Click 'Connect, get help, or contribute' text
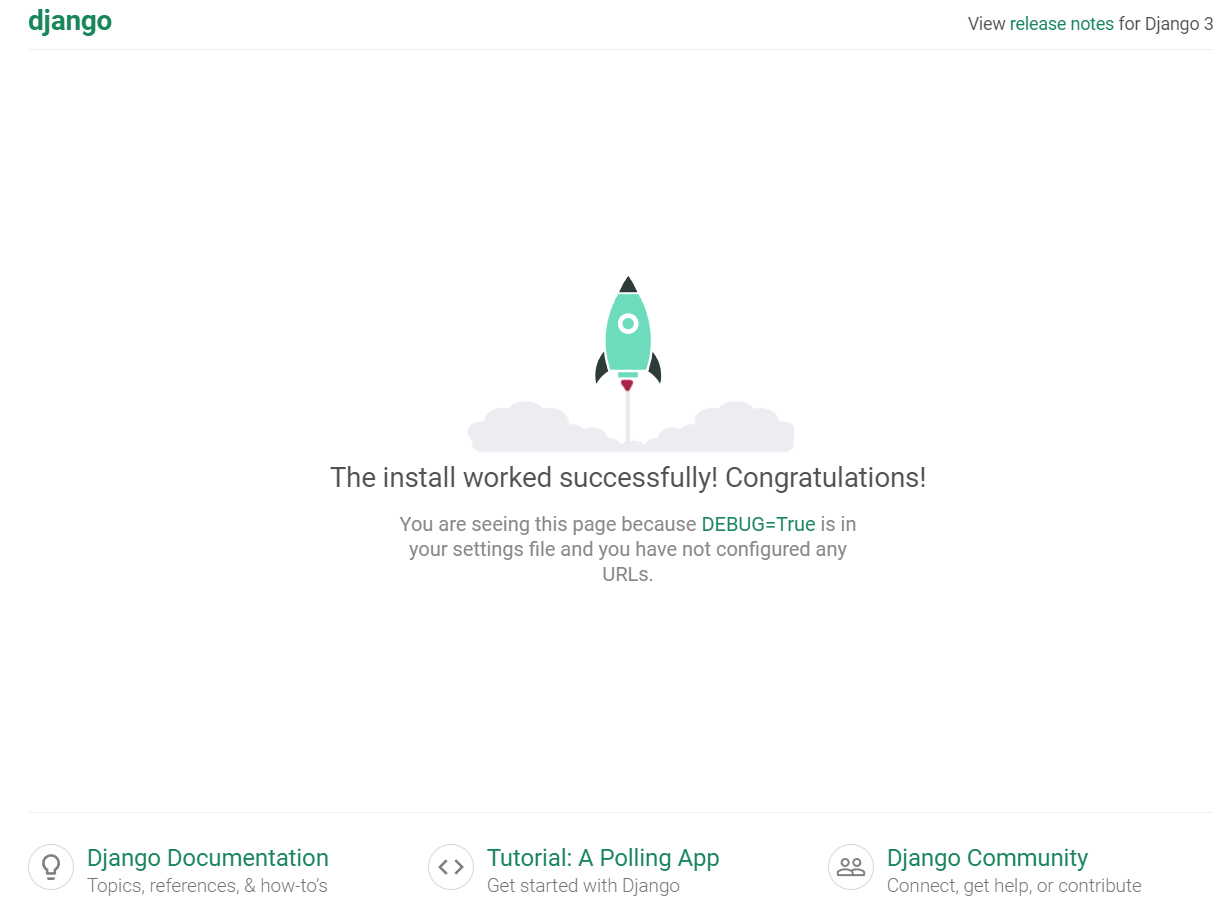The image size is (1213, 915). (x=1014, y=886)
